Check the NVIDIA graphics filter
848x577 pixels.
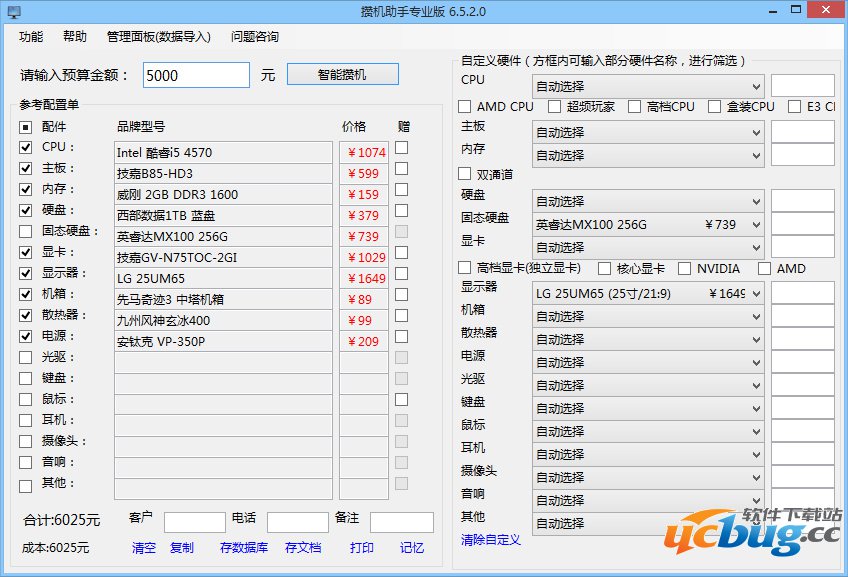(684, 268)
